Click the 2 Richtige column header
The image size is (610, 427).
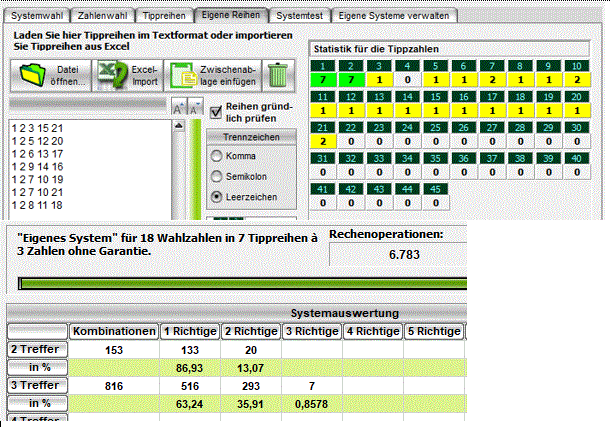click(251, 331)
